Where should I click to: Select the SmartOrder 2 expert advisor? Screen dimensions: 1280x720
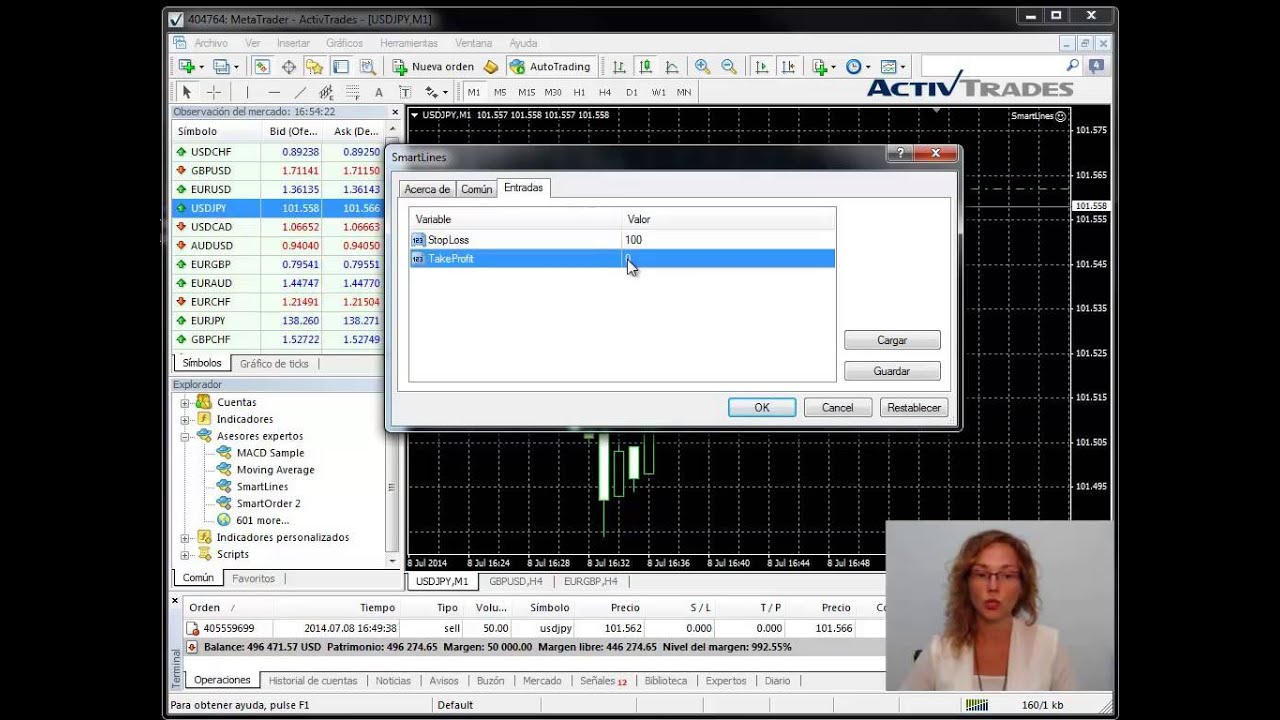(268, 504)
